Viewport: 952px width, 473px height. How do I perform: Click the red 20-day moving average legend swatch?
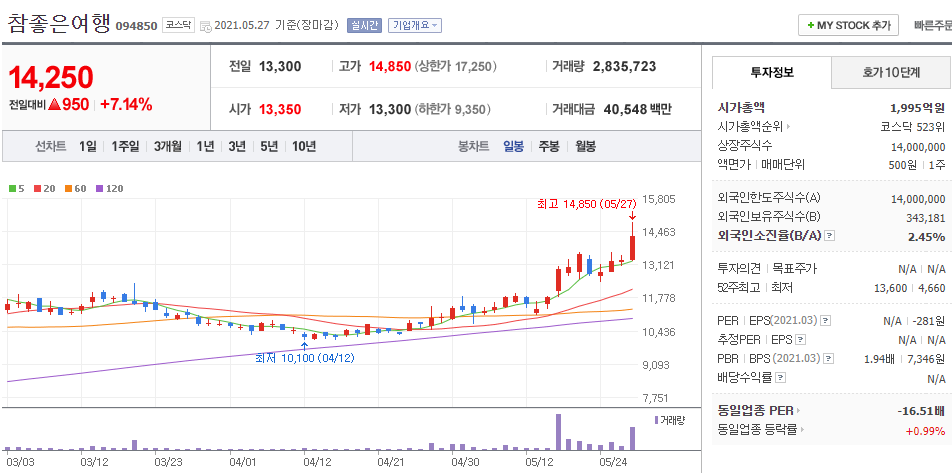coord(36,188)
